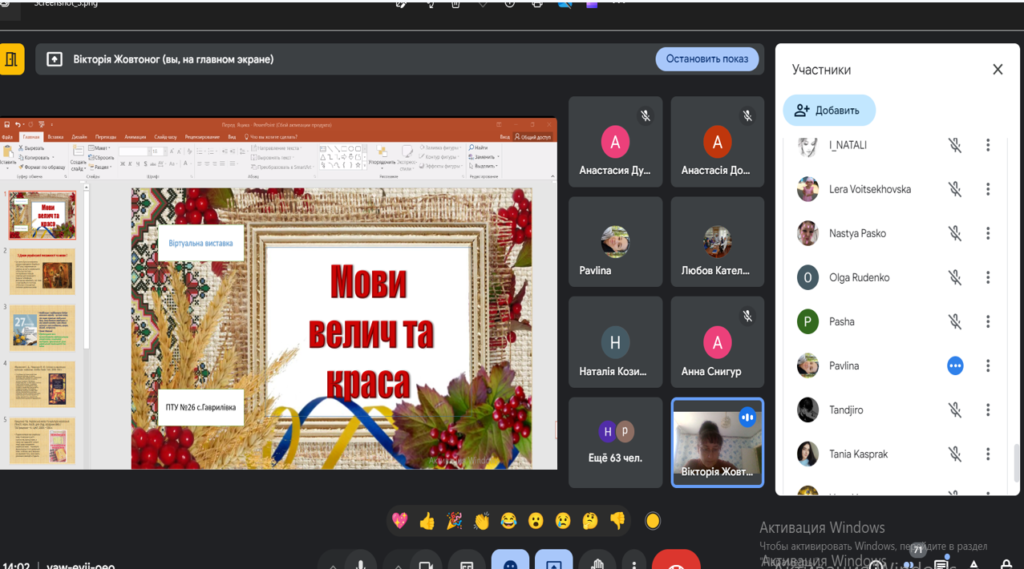
Task: Send the thumbs down reaction
Action: click(617, 520)
